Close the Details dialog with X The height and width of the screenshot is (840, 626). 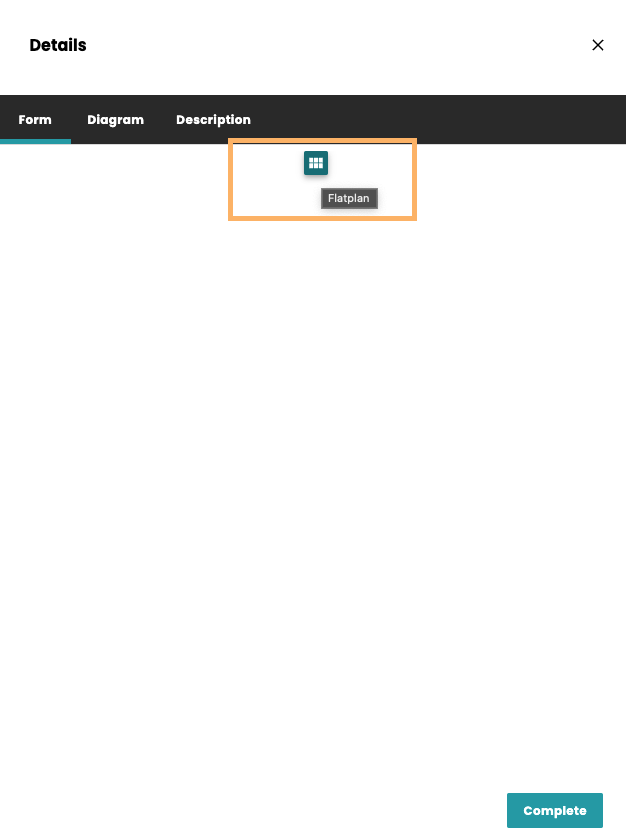(x=598, y=45)
